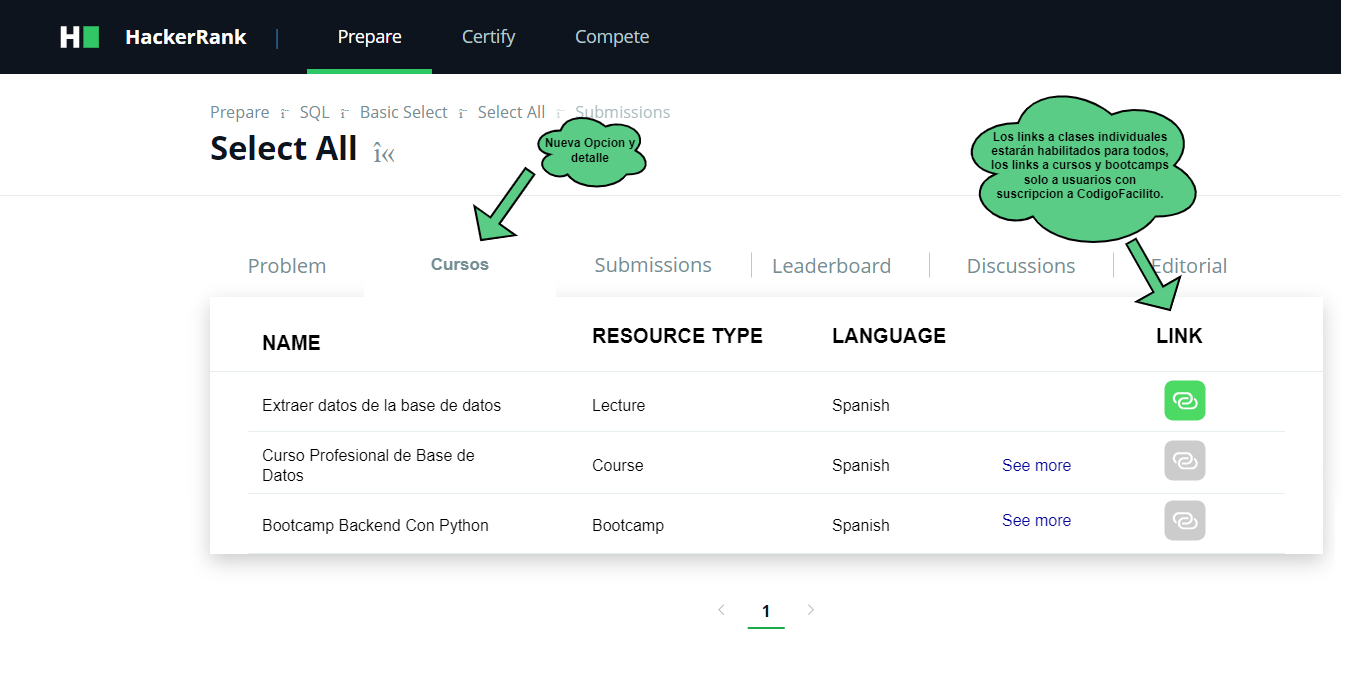Screen dimensions: 1360x685
Task: Open the Compete navigation tab
Action: click(x=612, y=37)
